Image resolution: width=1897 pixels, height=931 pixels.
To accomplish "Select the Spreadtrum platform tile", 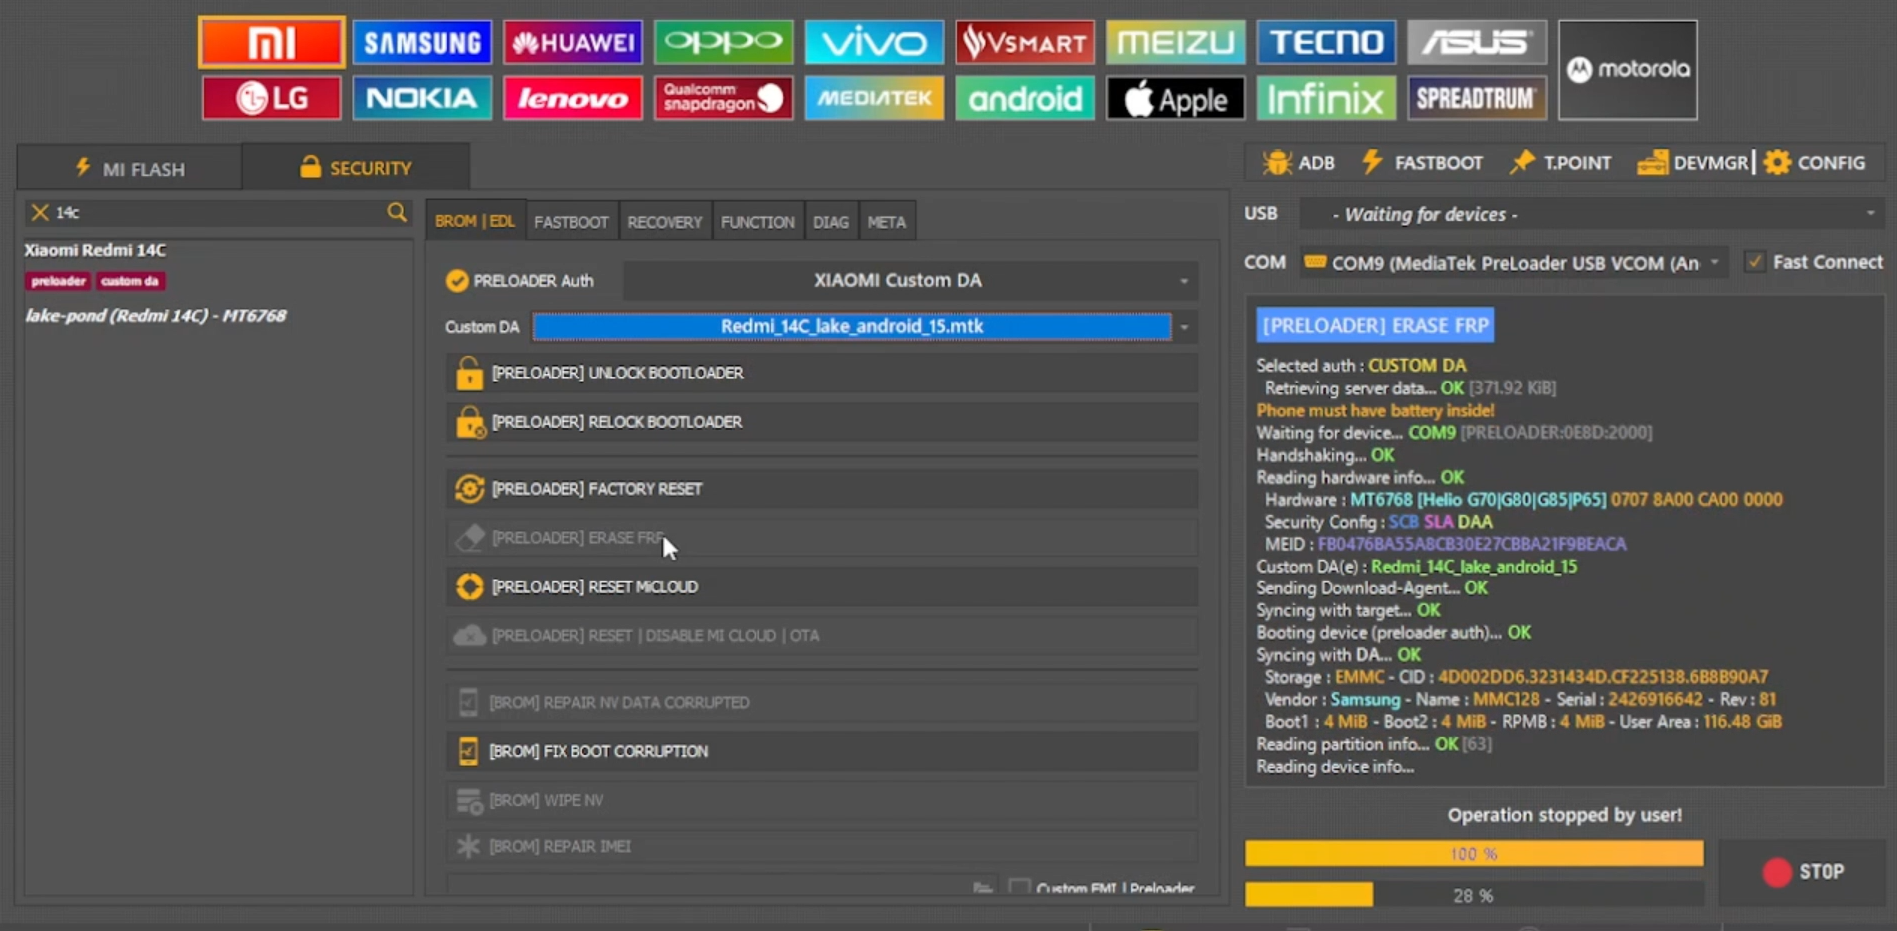I will pos(1477,98).
